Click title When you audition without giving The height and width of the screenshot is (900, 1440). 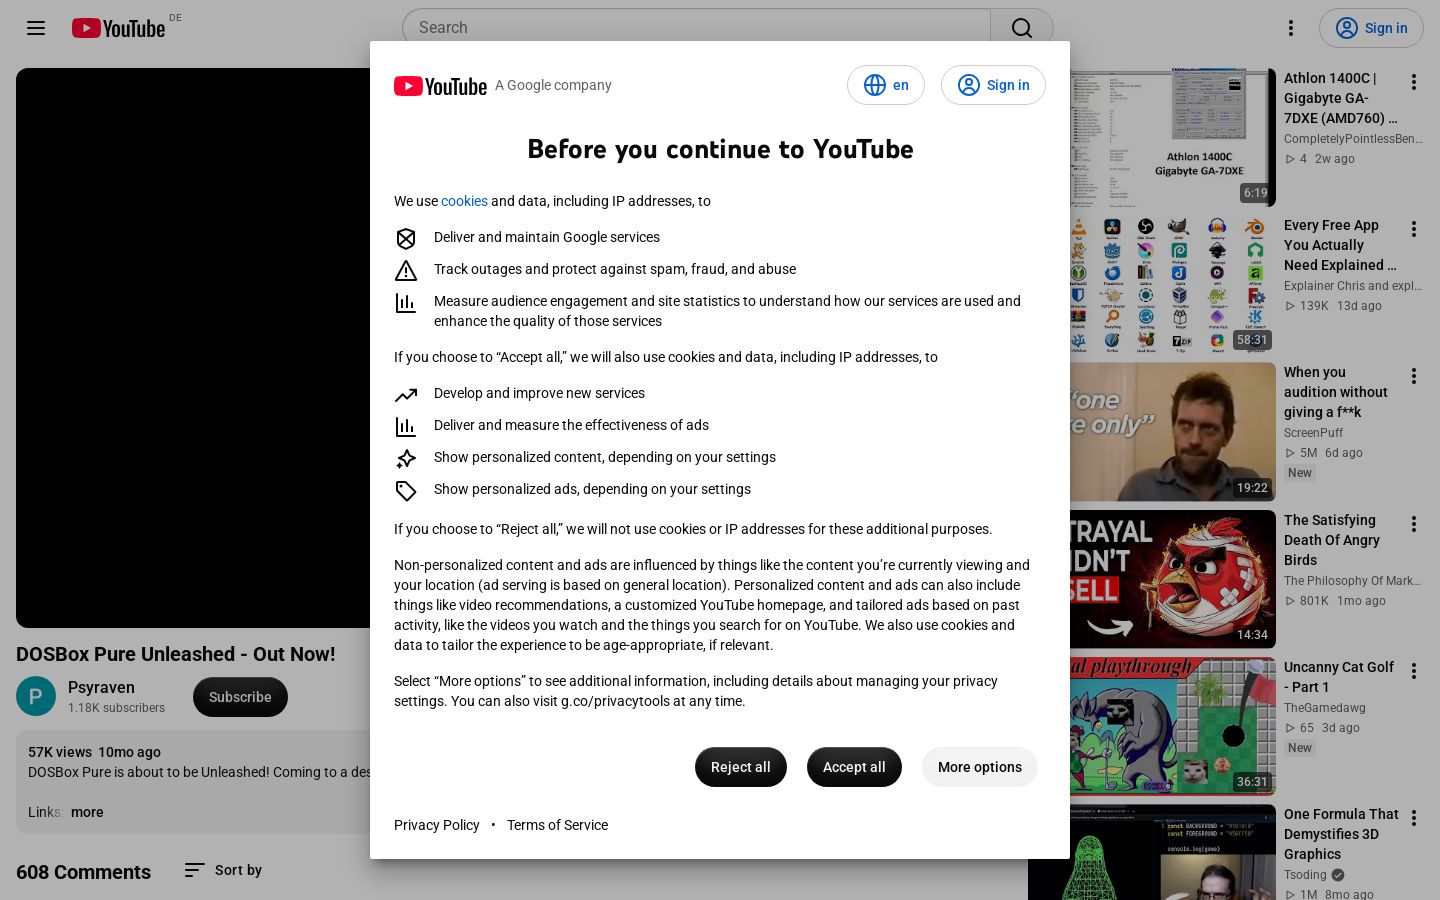[x=1336, y=392]
